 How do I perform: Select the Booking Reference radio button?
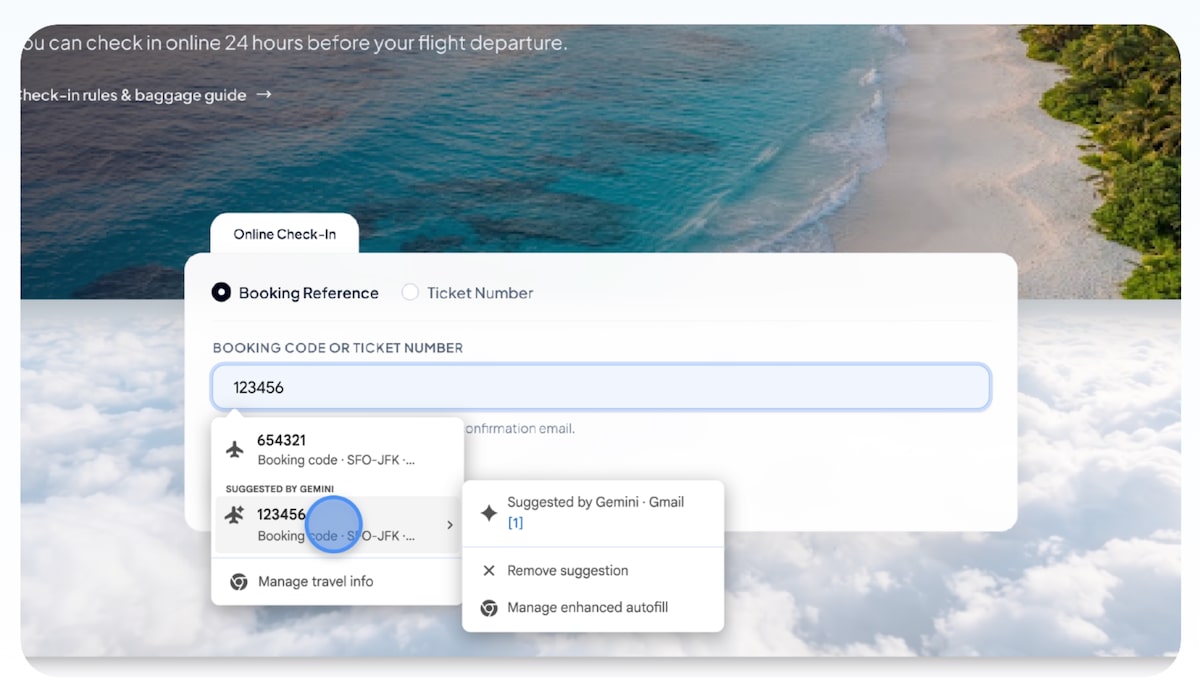click(x=221, y=293)
